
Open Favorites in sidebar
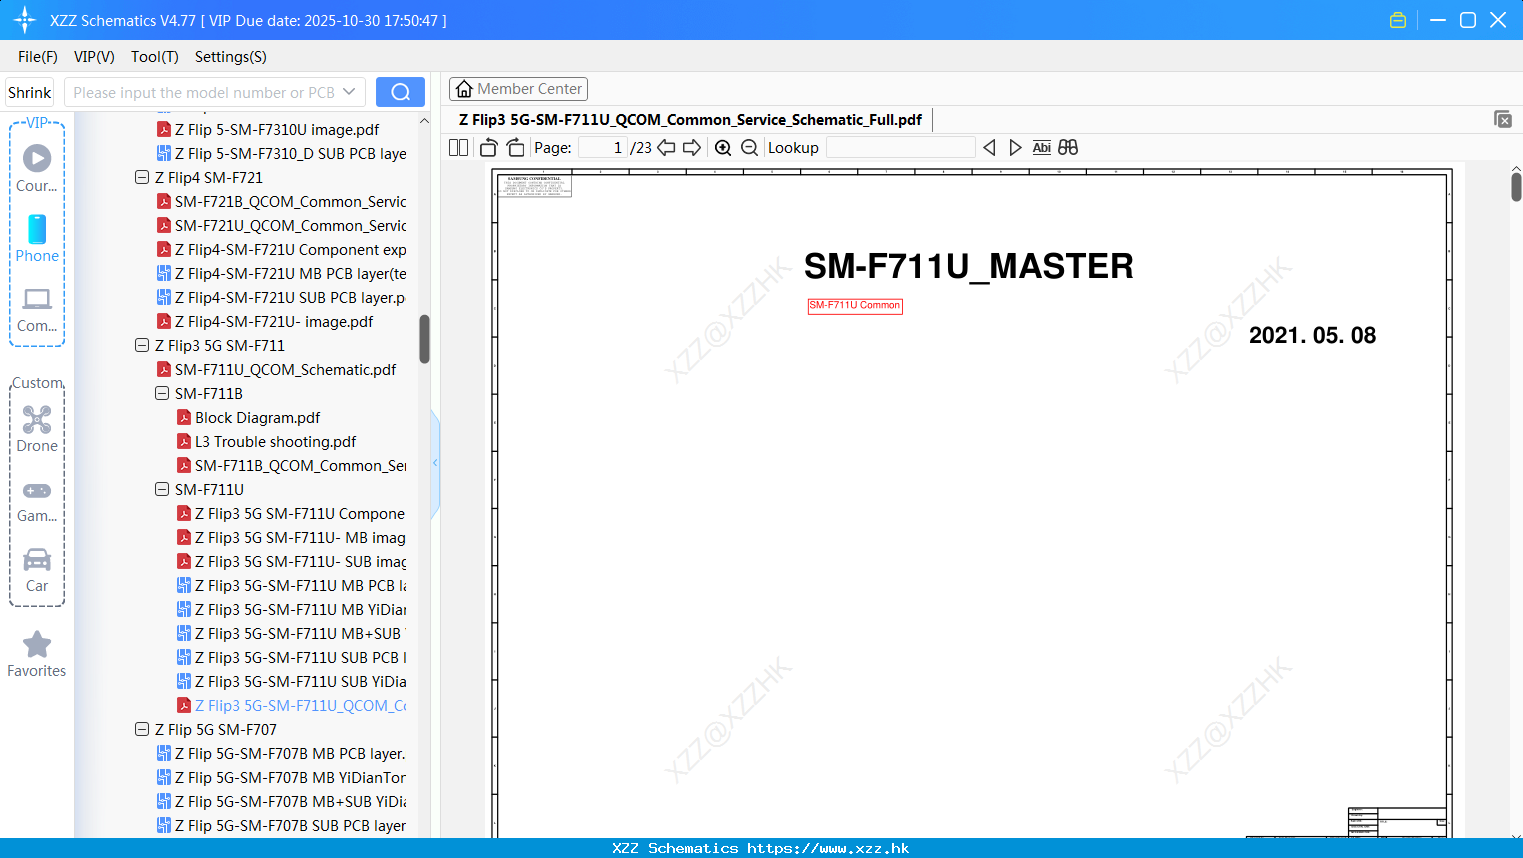coord(37,654)
